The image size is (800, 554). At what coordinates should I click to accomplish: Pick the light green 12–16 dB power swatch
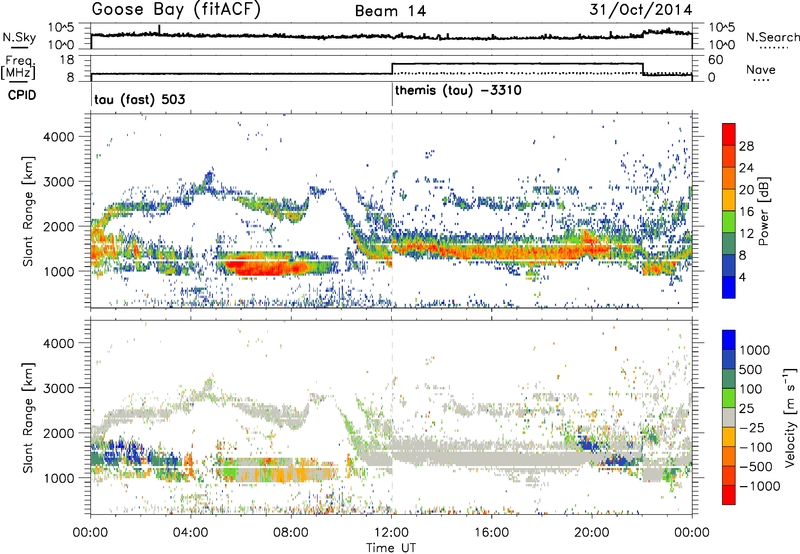click(x=729, y=221)
